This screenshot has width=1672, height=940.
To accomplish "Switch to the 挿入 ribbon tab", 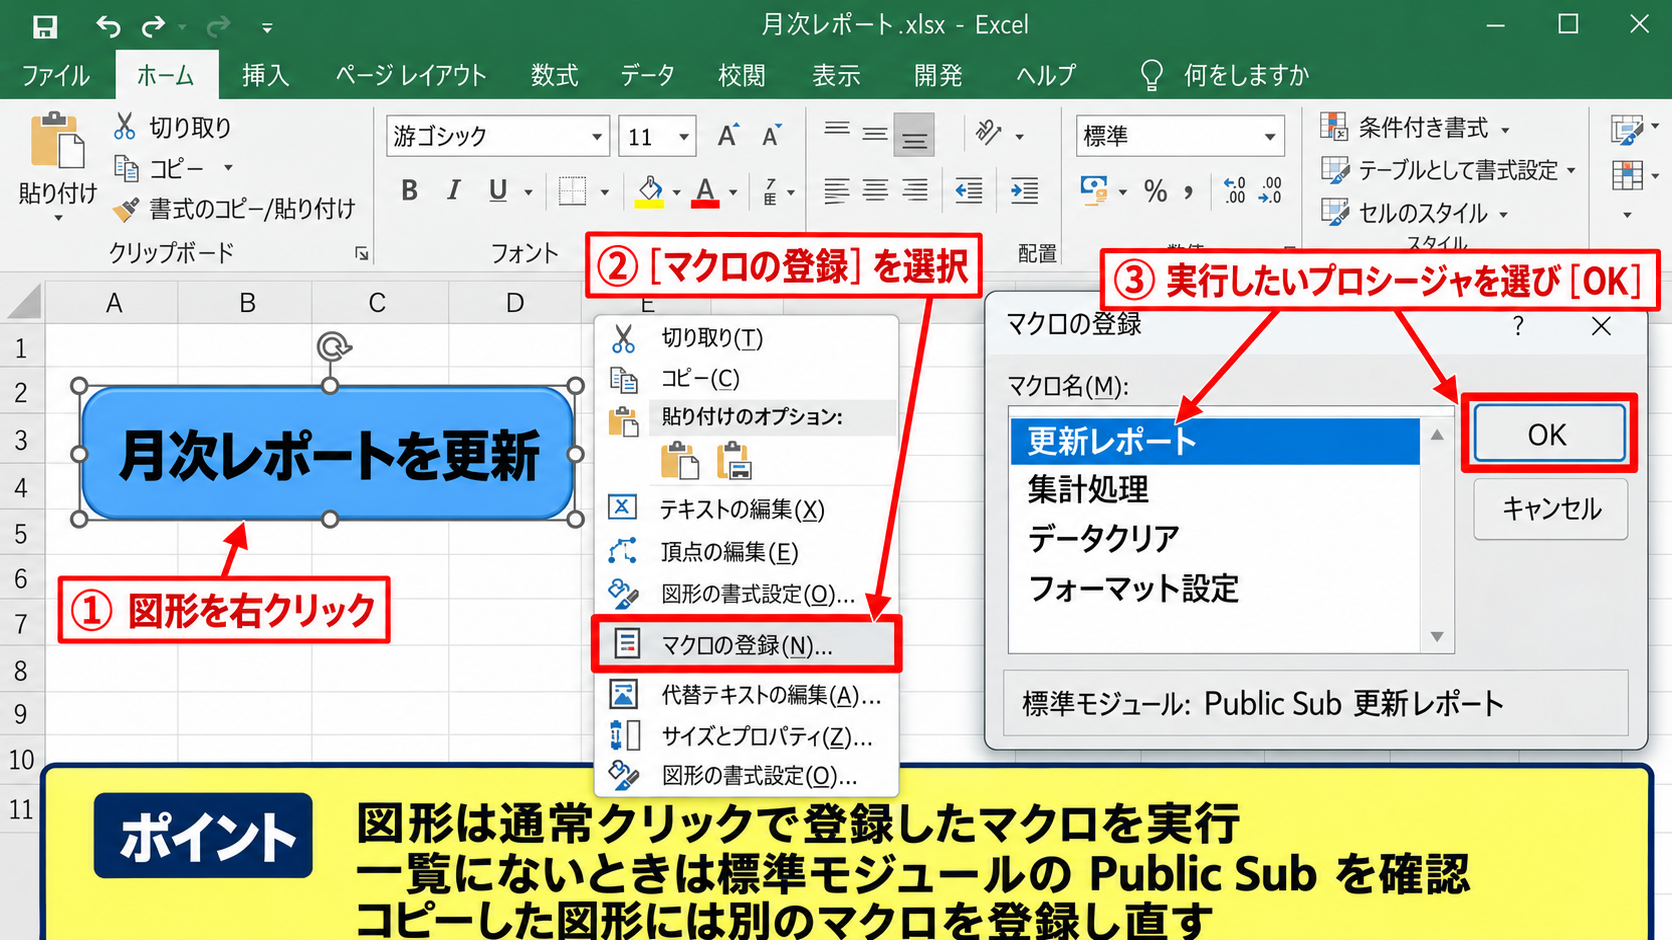I will pyautogui.click(x=265, y=75).
